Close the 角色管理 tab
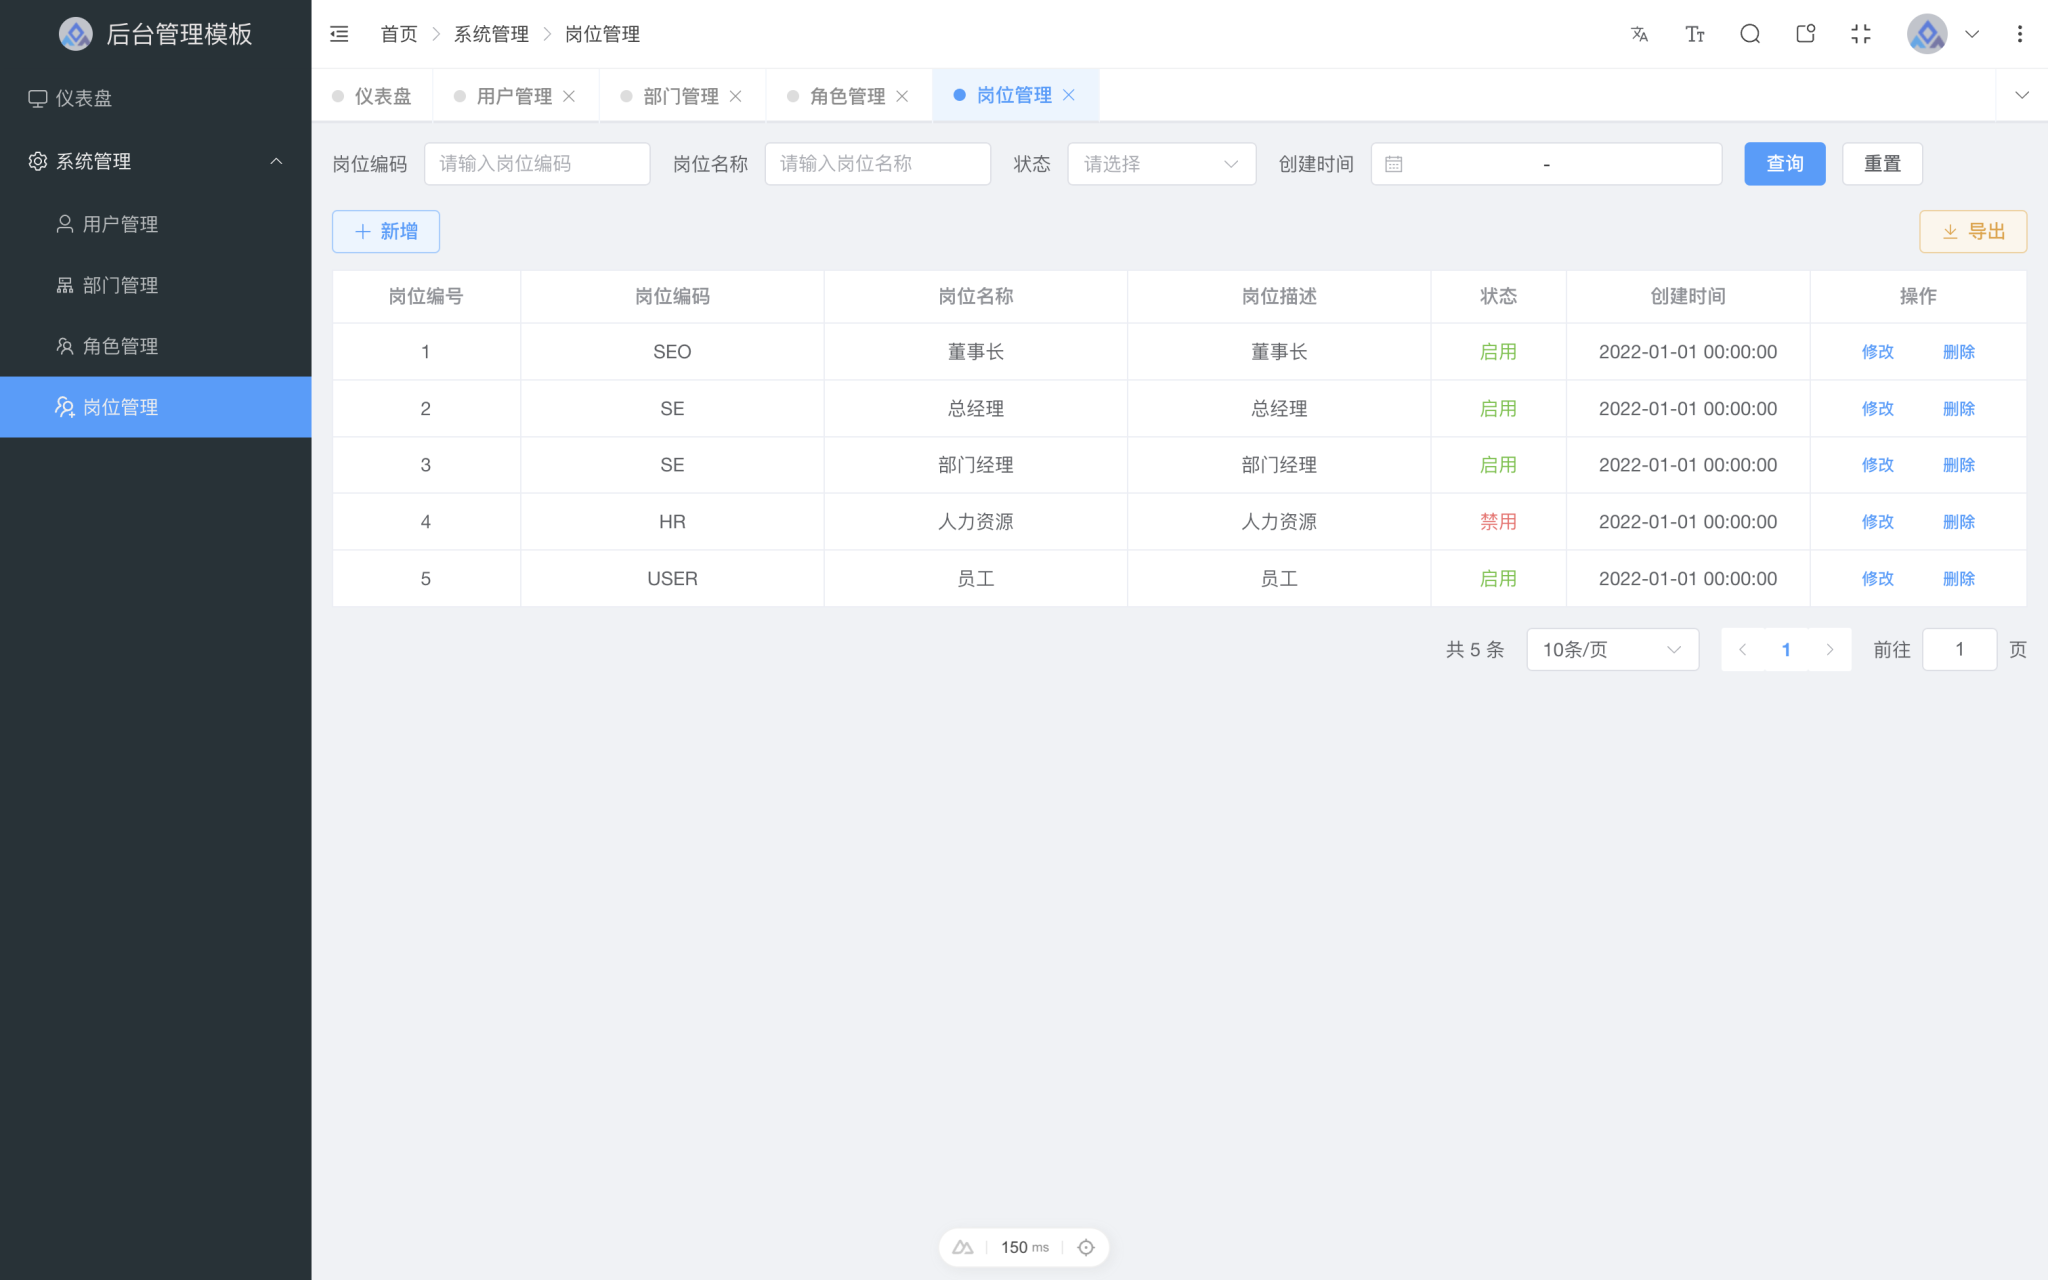This screenshot has height=1280, width=2048. coord(903,95)
